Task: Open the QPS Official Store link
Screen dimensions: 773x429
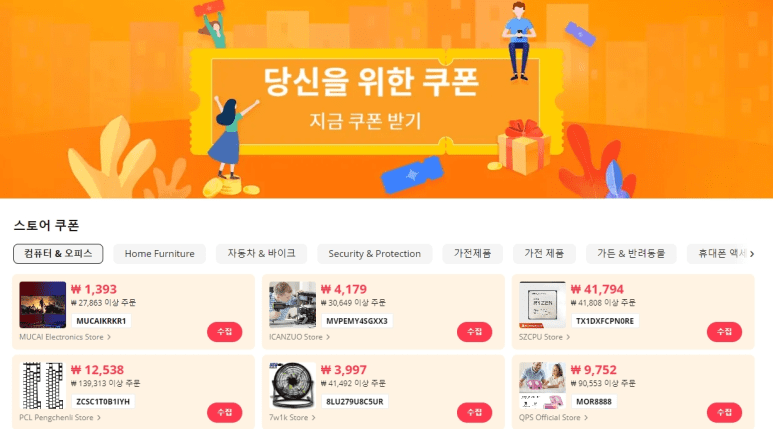Action: [x=553, y=417]
